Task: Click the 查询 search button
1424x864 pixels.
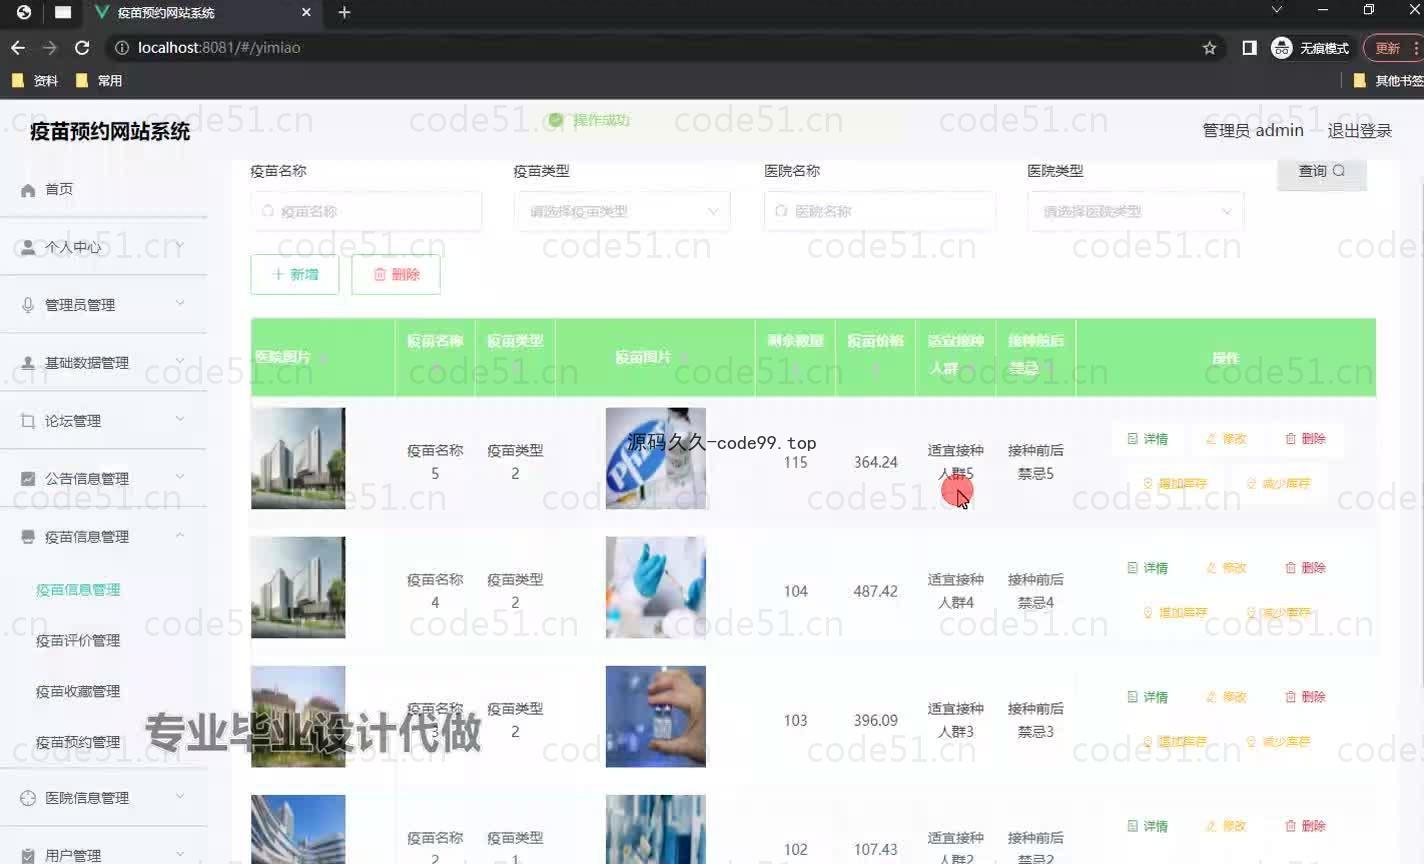Action: point(1322,172)
